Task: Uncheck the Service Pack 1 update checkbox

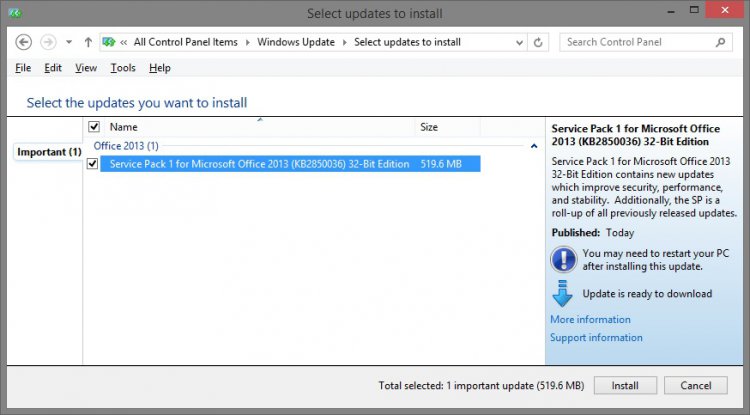Action: (92, 164)
